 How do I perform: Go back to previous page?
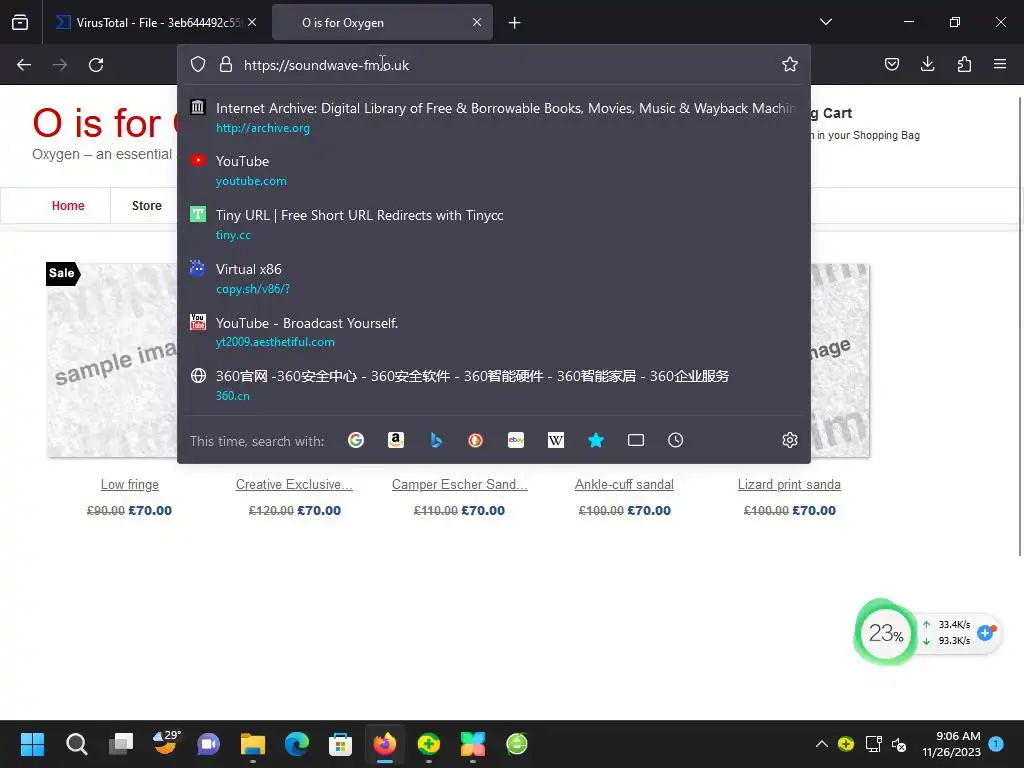[x=24, y=65]
